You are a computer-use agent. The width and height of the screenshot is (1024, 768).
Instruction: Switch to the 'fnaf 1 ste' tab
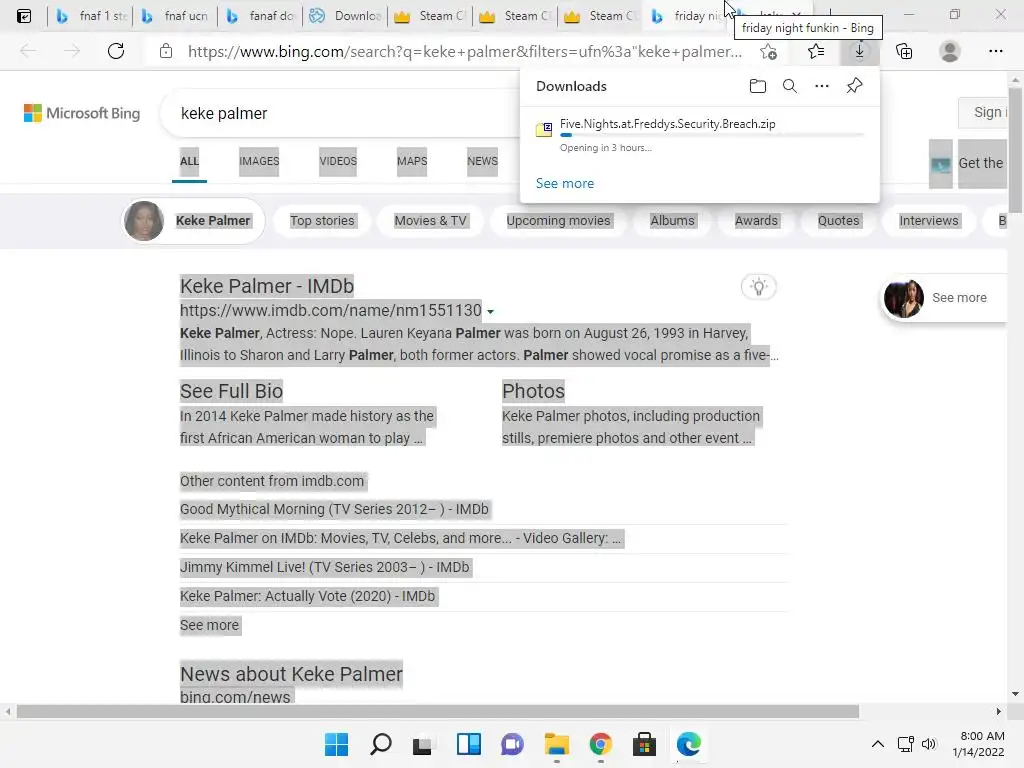click(x=91, y=16)
